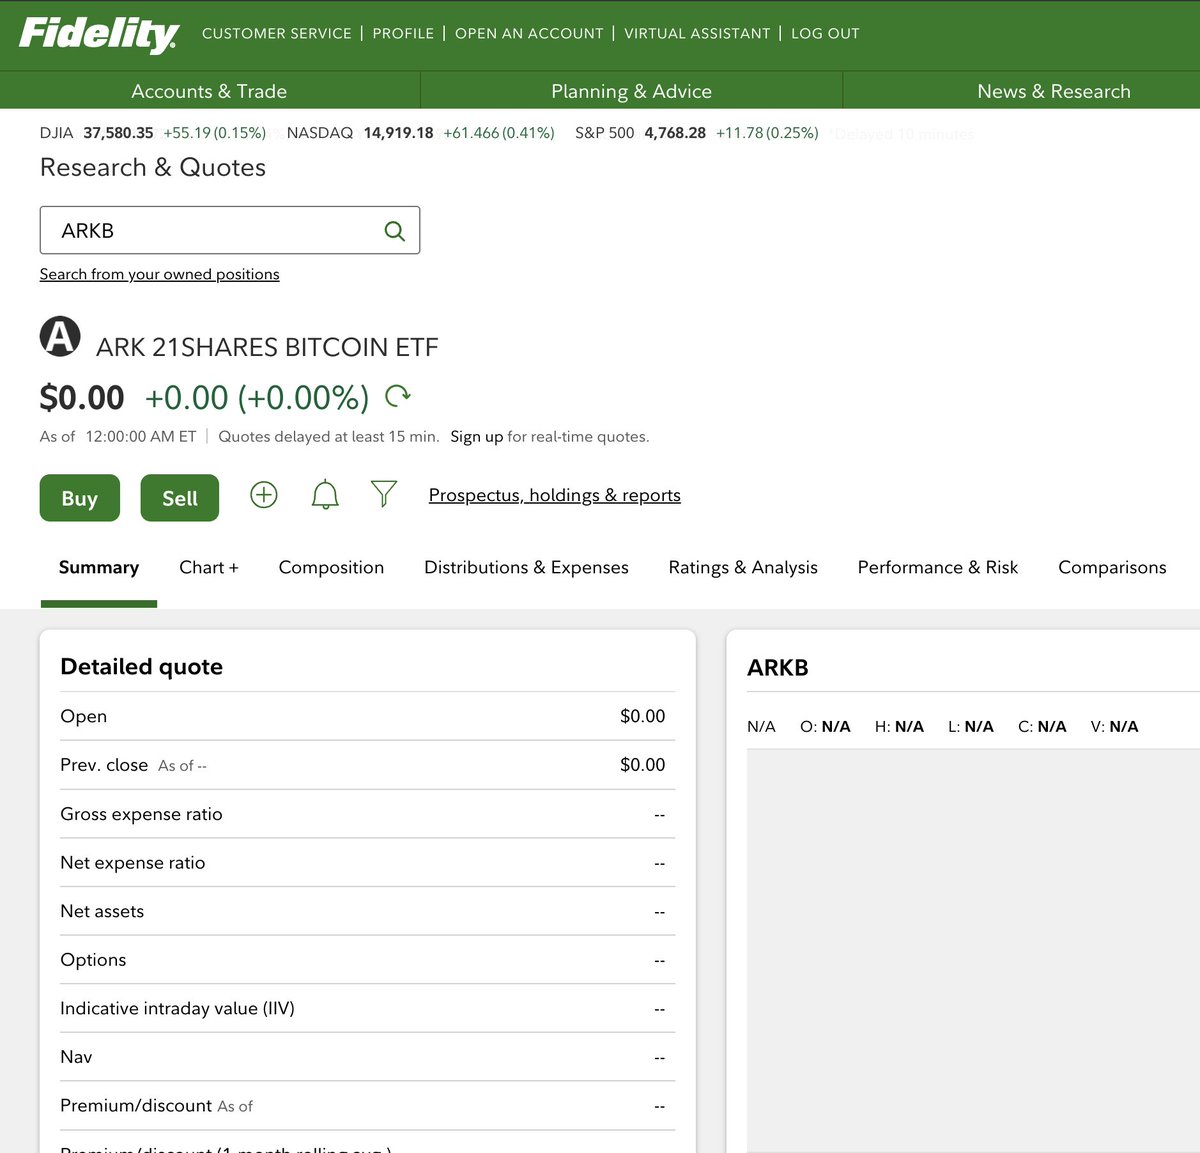This screenshot has width=1200, height=1153.
Task: Open Profile link
Action: pos(403,33)
